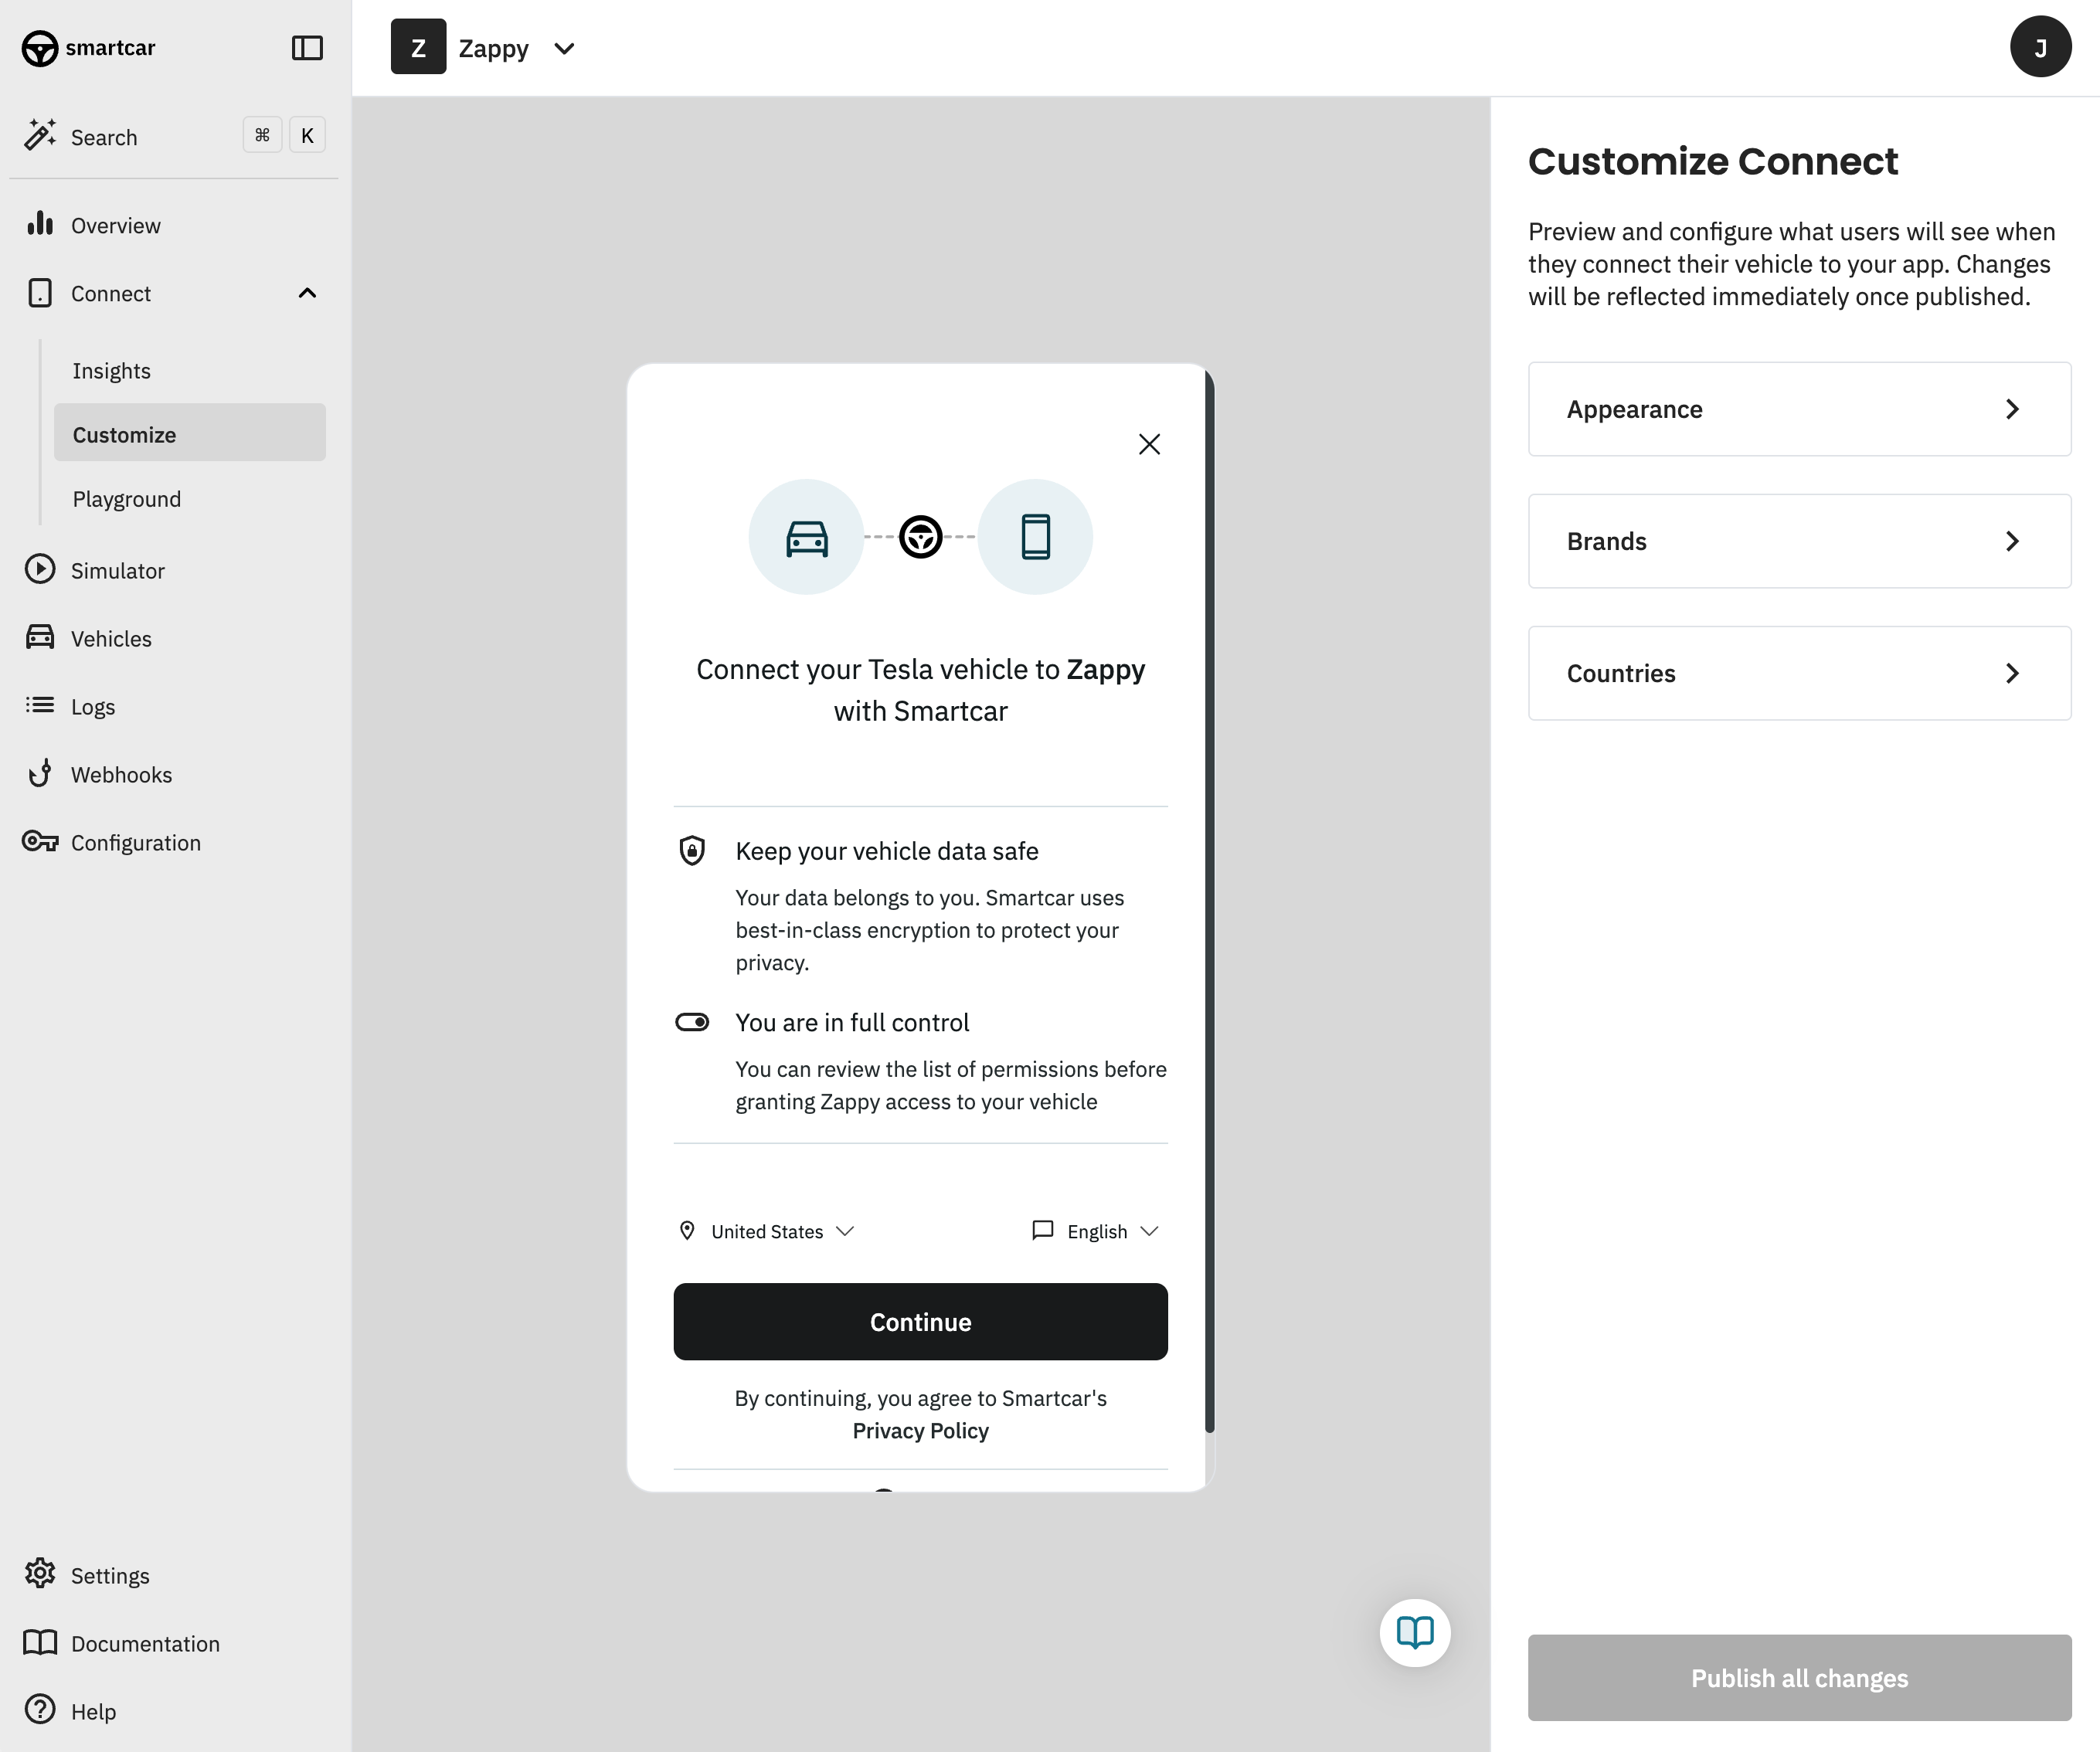Expand the Brands section

pos(1799,541)
